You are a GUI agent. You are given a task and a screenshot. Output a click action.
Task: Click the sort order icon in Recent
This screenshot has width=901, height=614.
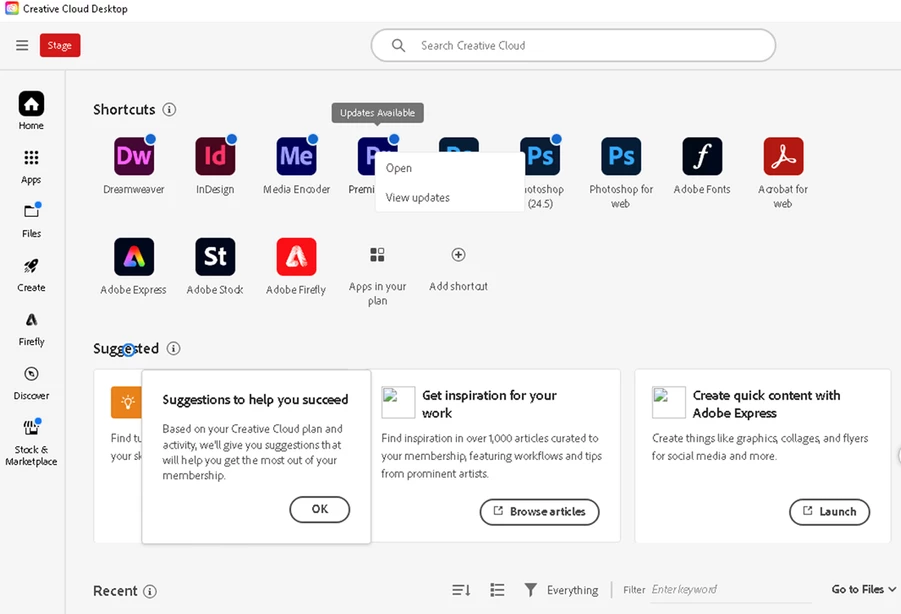click(x=461, y=590)
